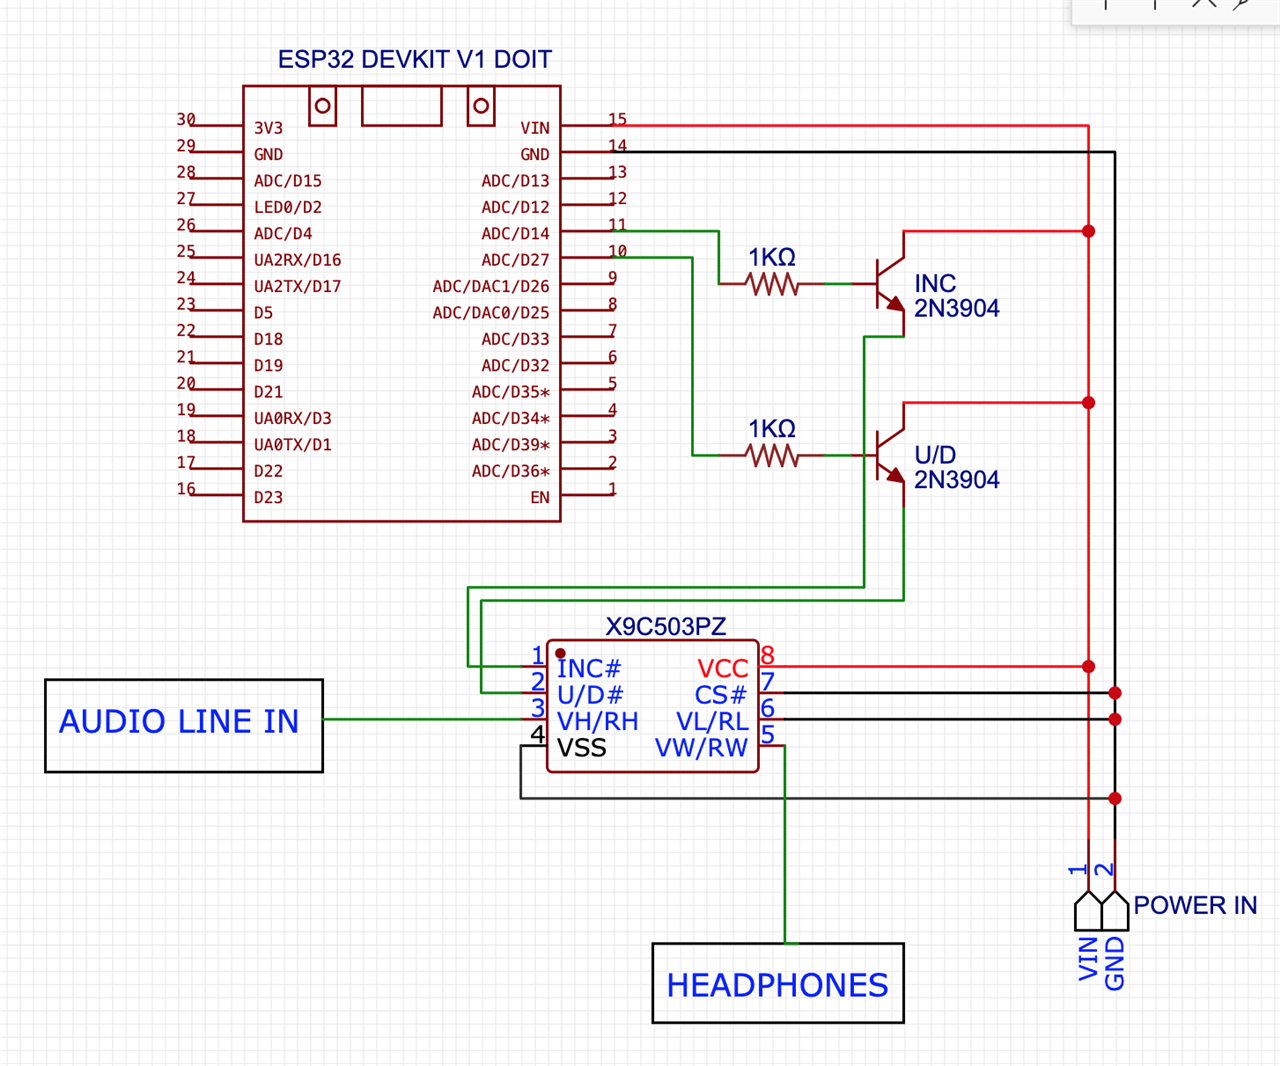Select the 1KΩ resistor feeding the U/D transistor
Screen dimensions: 1280x1066
point(772,456)
